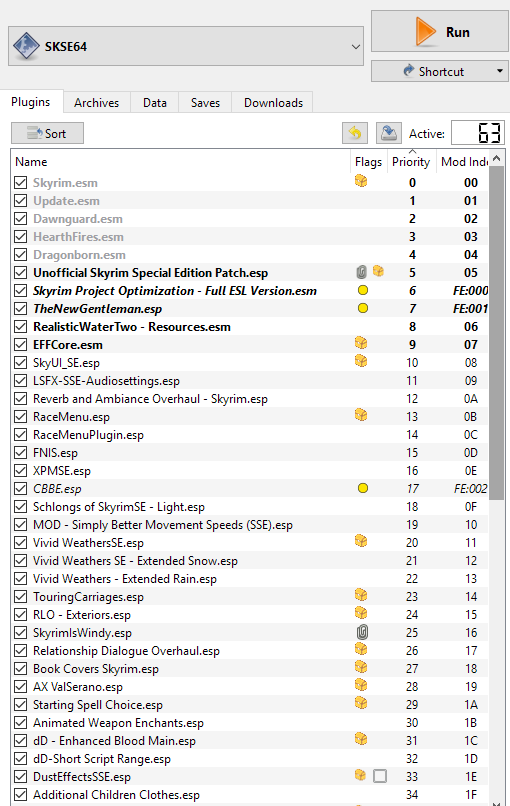Image resolution: width=510 pixels, height=806 pixels.
Task: Click the Run button
Action: pos(440,32)
